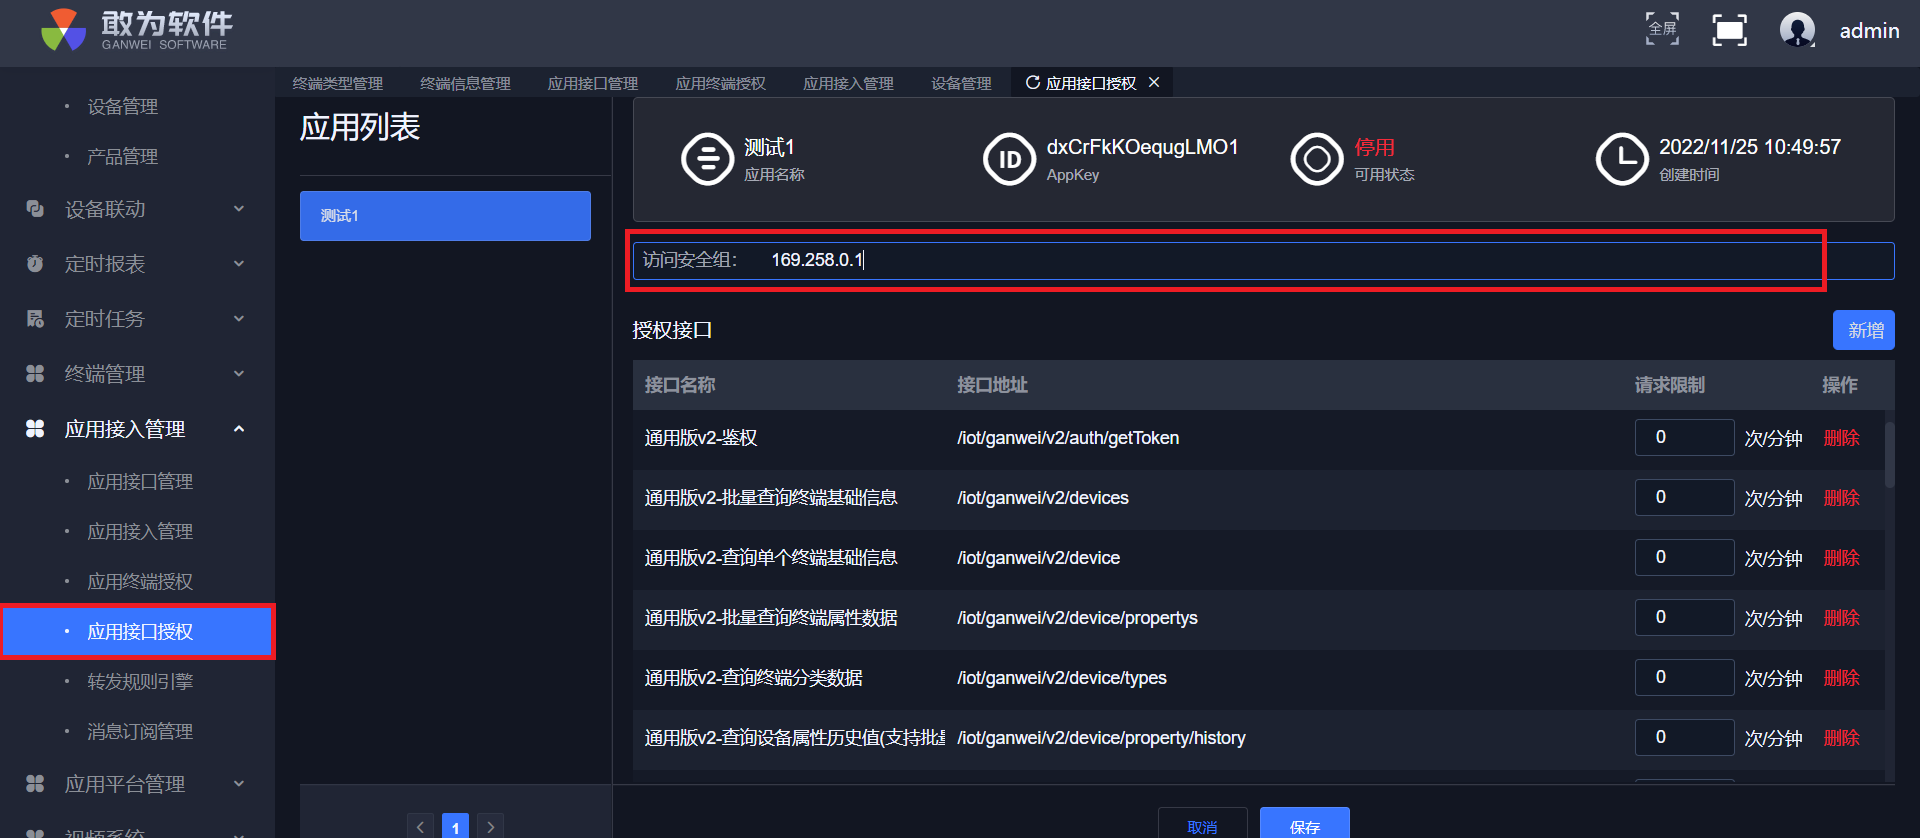This screenshot has width=1920, height=838.
Task: Switch to the 应用终端授权 tab
Action: point(720,84)
